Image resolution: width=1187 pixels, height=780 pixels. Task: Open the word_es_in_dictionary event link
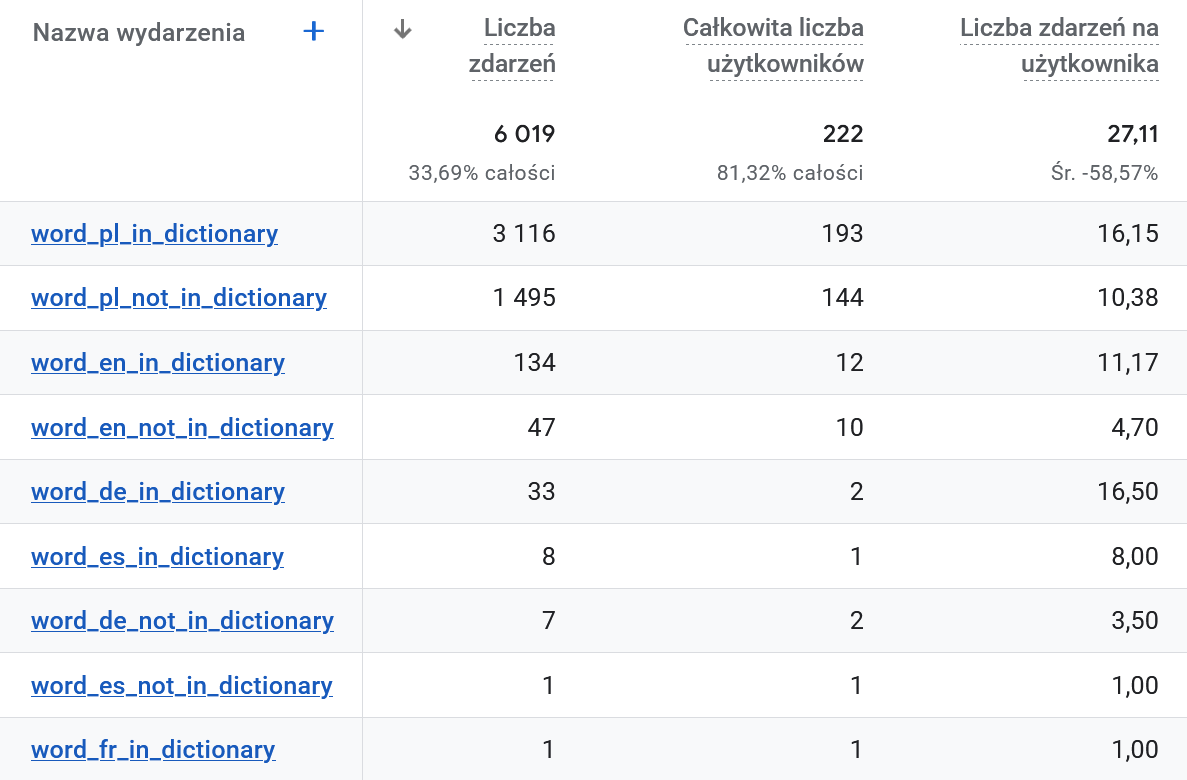pyautogui.click(x=157, y=557)
